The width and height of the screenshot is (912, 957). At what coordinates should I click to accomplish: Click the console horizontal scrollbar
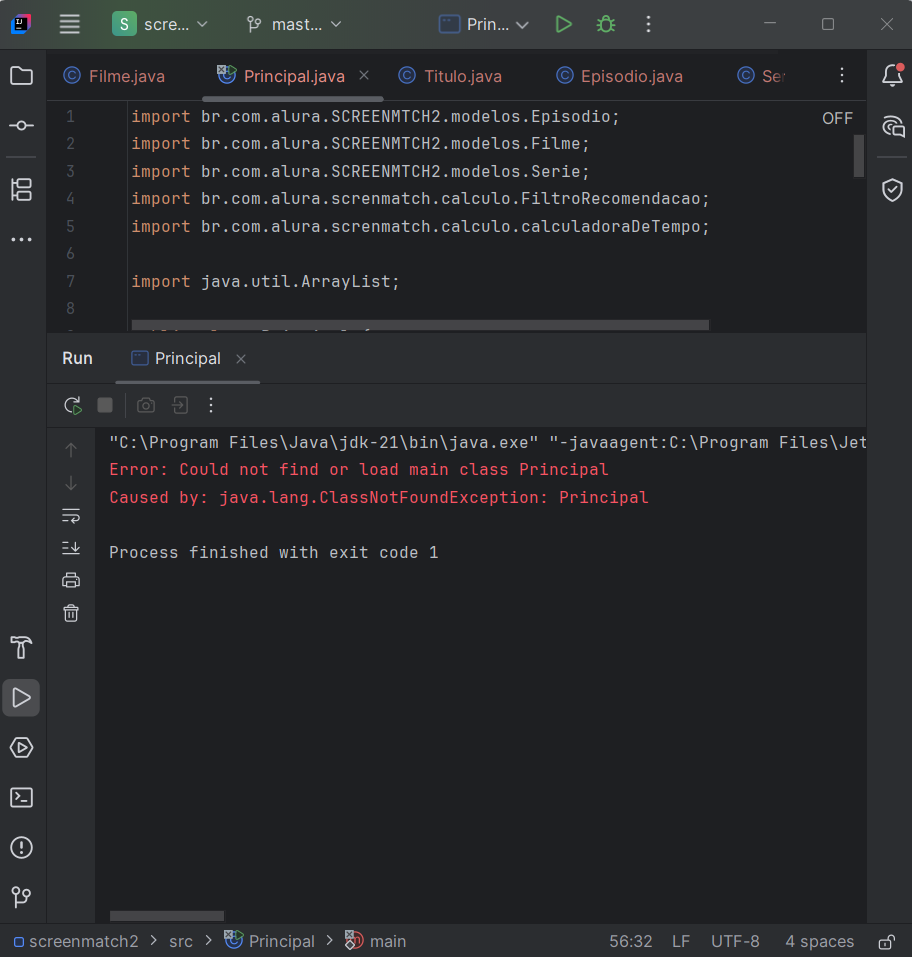point(167,915)
